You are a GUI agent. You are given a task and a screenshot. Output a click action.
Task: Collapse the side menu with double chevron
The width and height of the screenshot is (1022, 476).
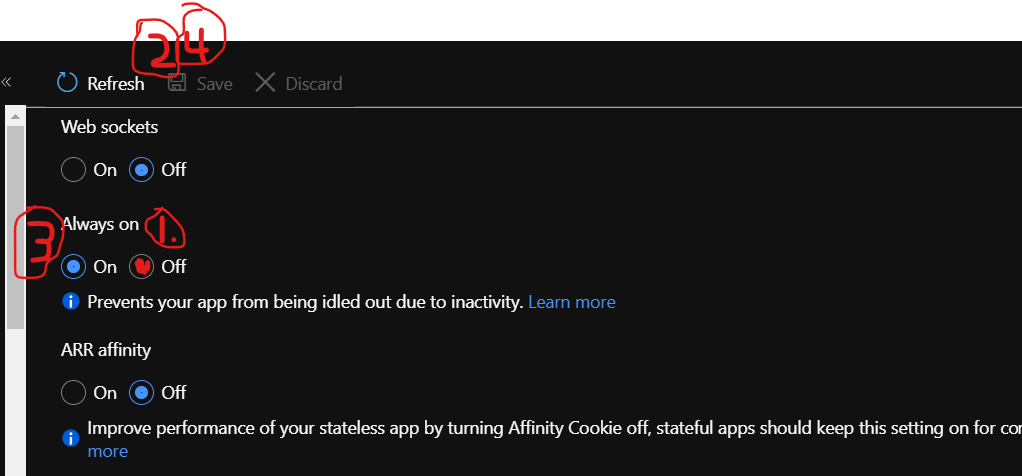coord(7,82)
